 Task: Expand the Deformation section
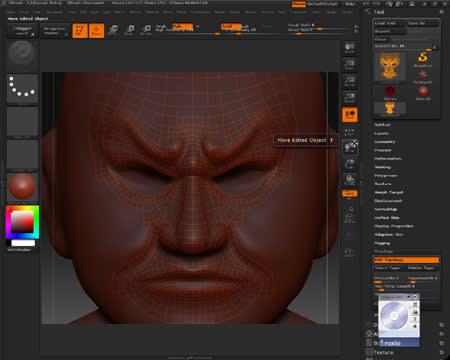[388, 159]
